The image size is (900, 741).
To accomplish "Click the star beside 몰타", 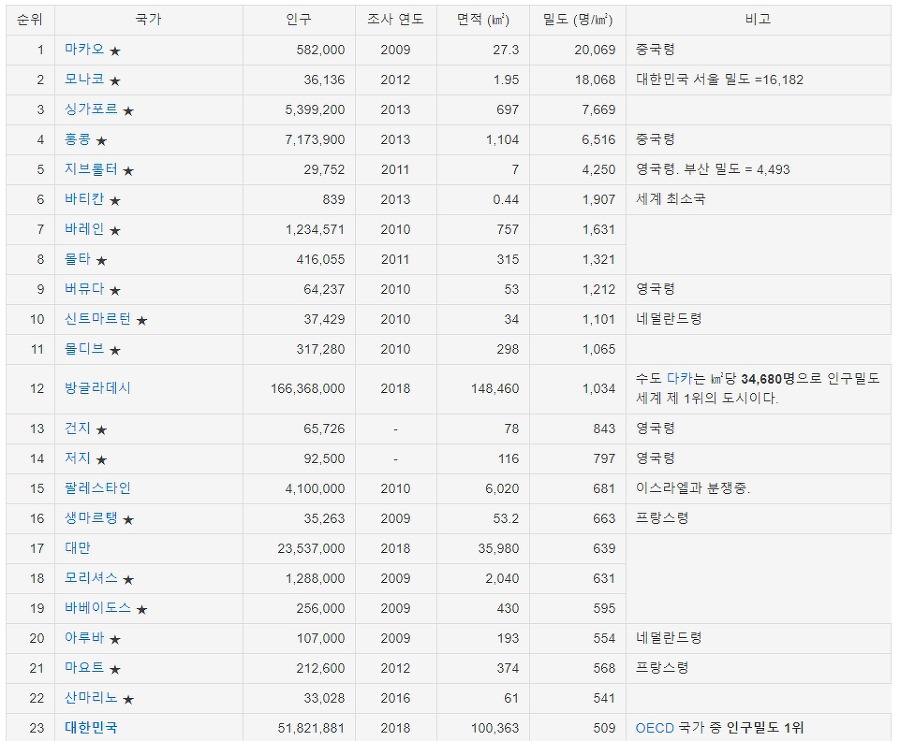I will pos(102,261).
